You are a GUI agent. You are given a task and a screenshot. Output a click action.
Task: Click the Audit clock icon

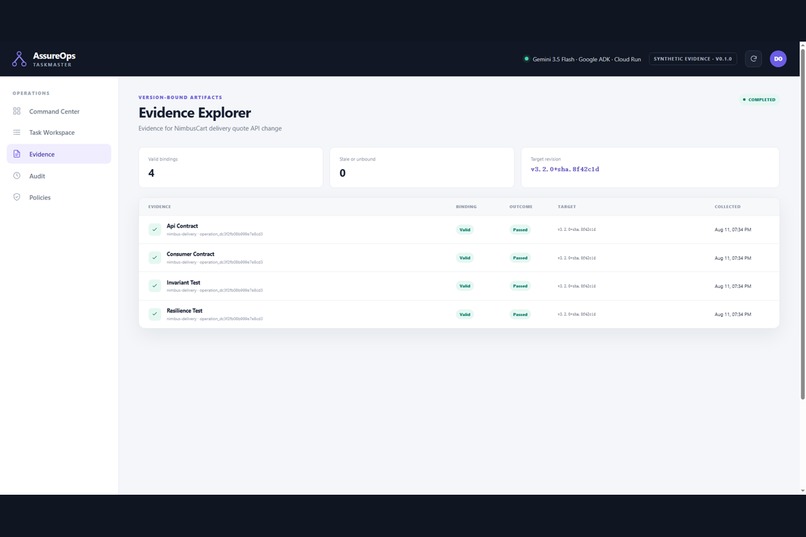click(16, 176)
